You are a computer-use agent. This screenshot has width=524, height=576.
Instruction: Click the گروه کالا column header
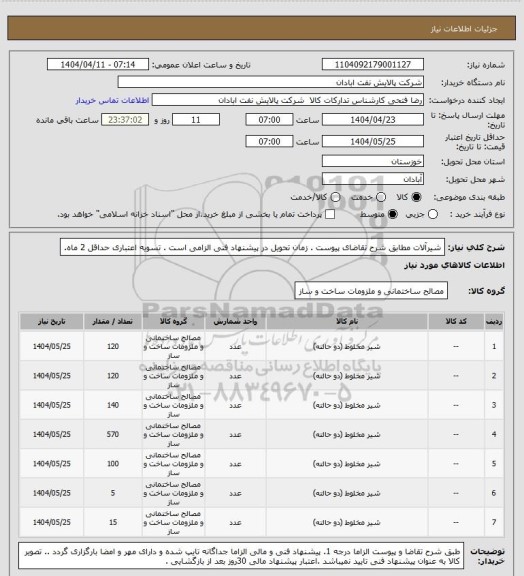click(173, 321)
